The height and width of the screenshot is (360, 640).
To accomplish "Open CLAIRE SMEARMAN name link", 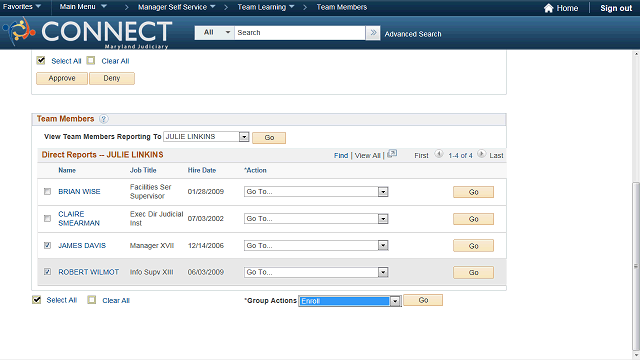I will 79,218.
